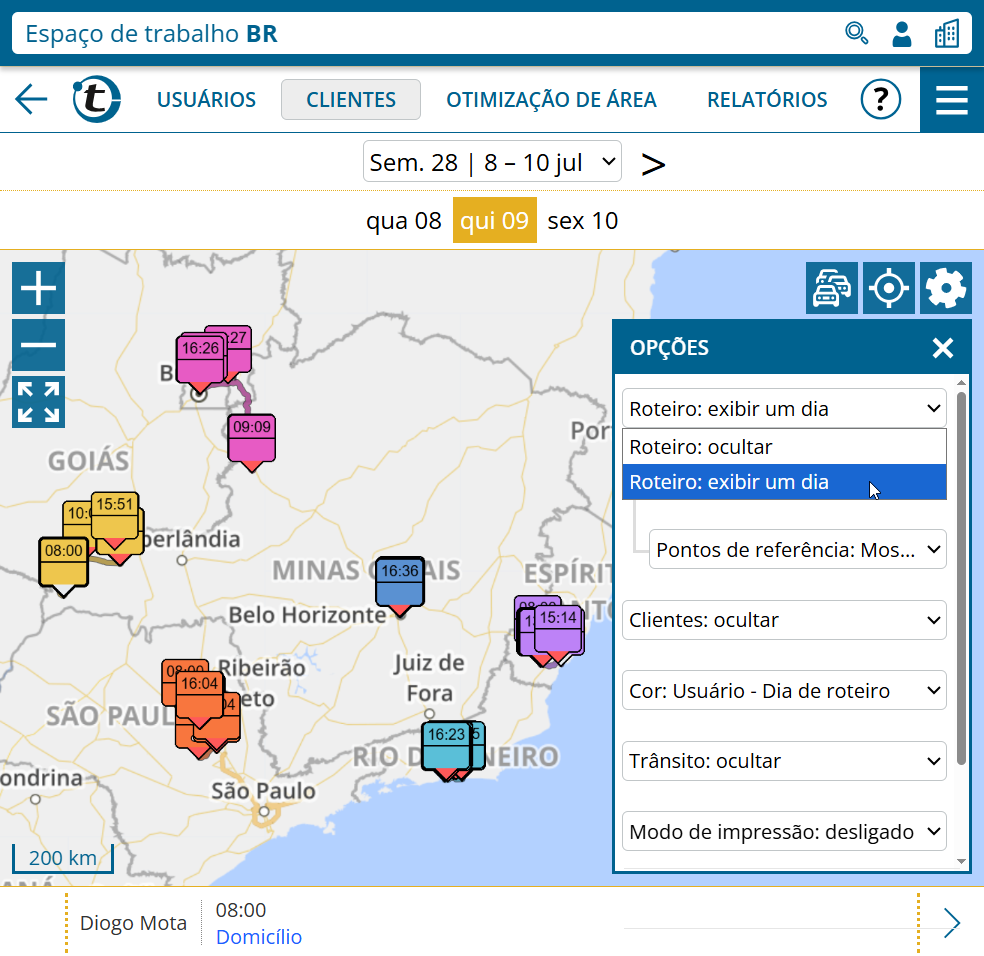
Task: Select day qui 09
Action: pos(495,220)
